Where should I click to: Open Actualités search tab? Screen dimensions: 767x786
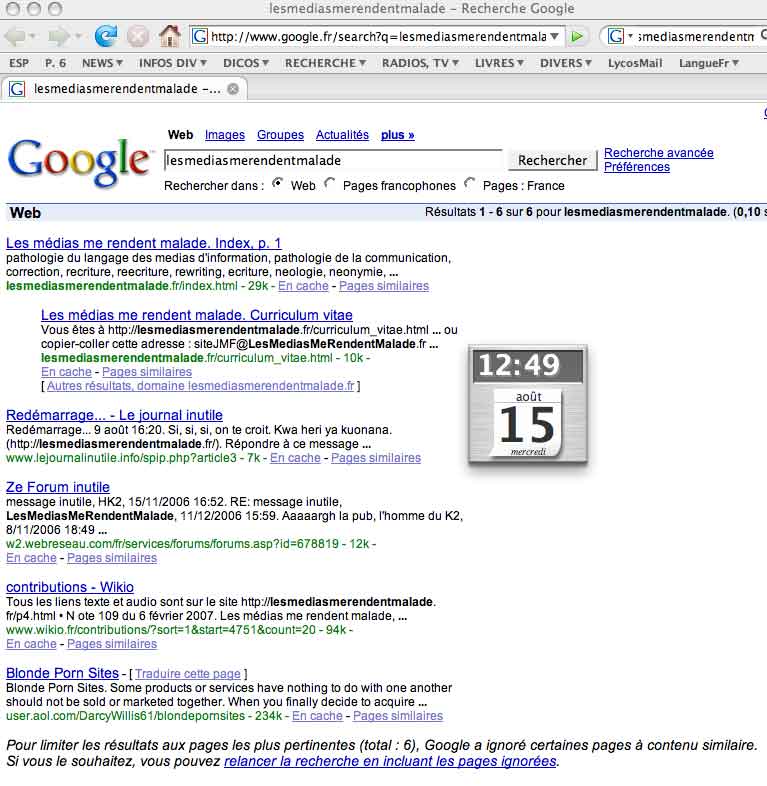click(x=342, y=135)
